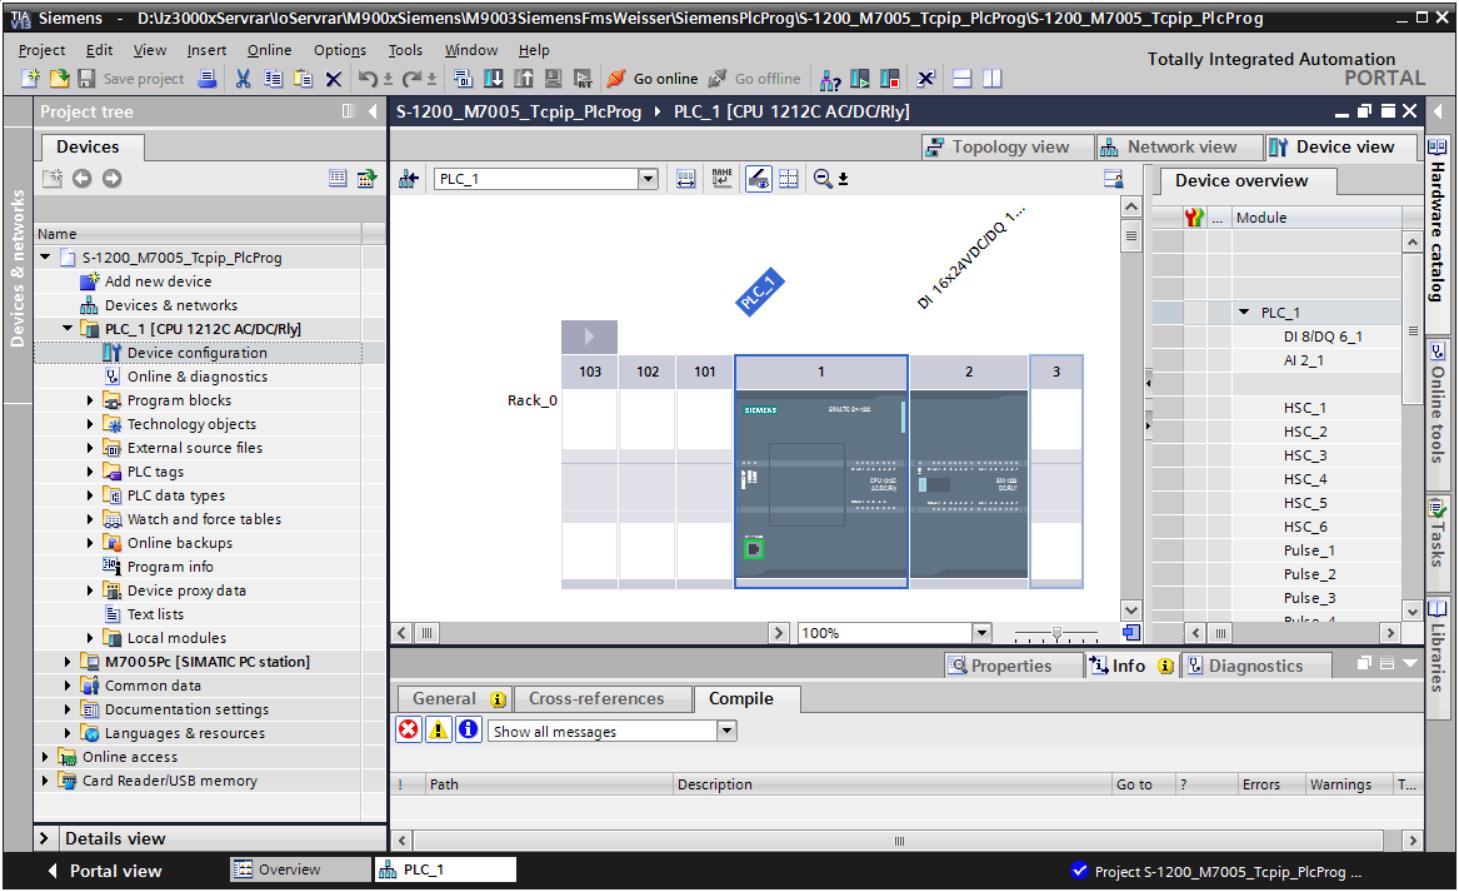
Task: Expand the rack slots arrow above slot 103
Action: (589, 336)
